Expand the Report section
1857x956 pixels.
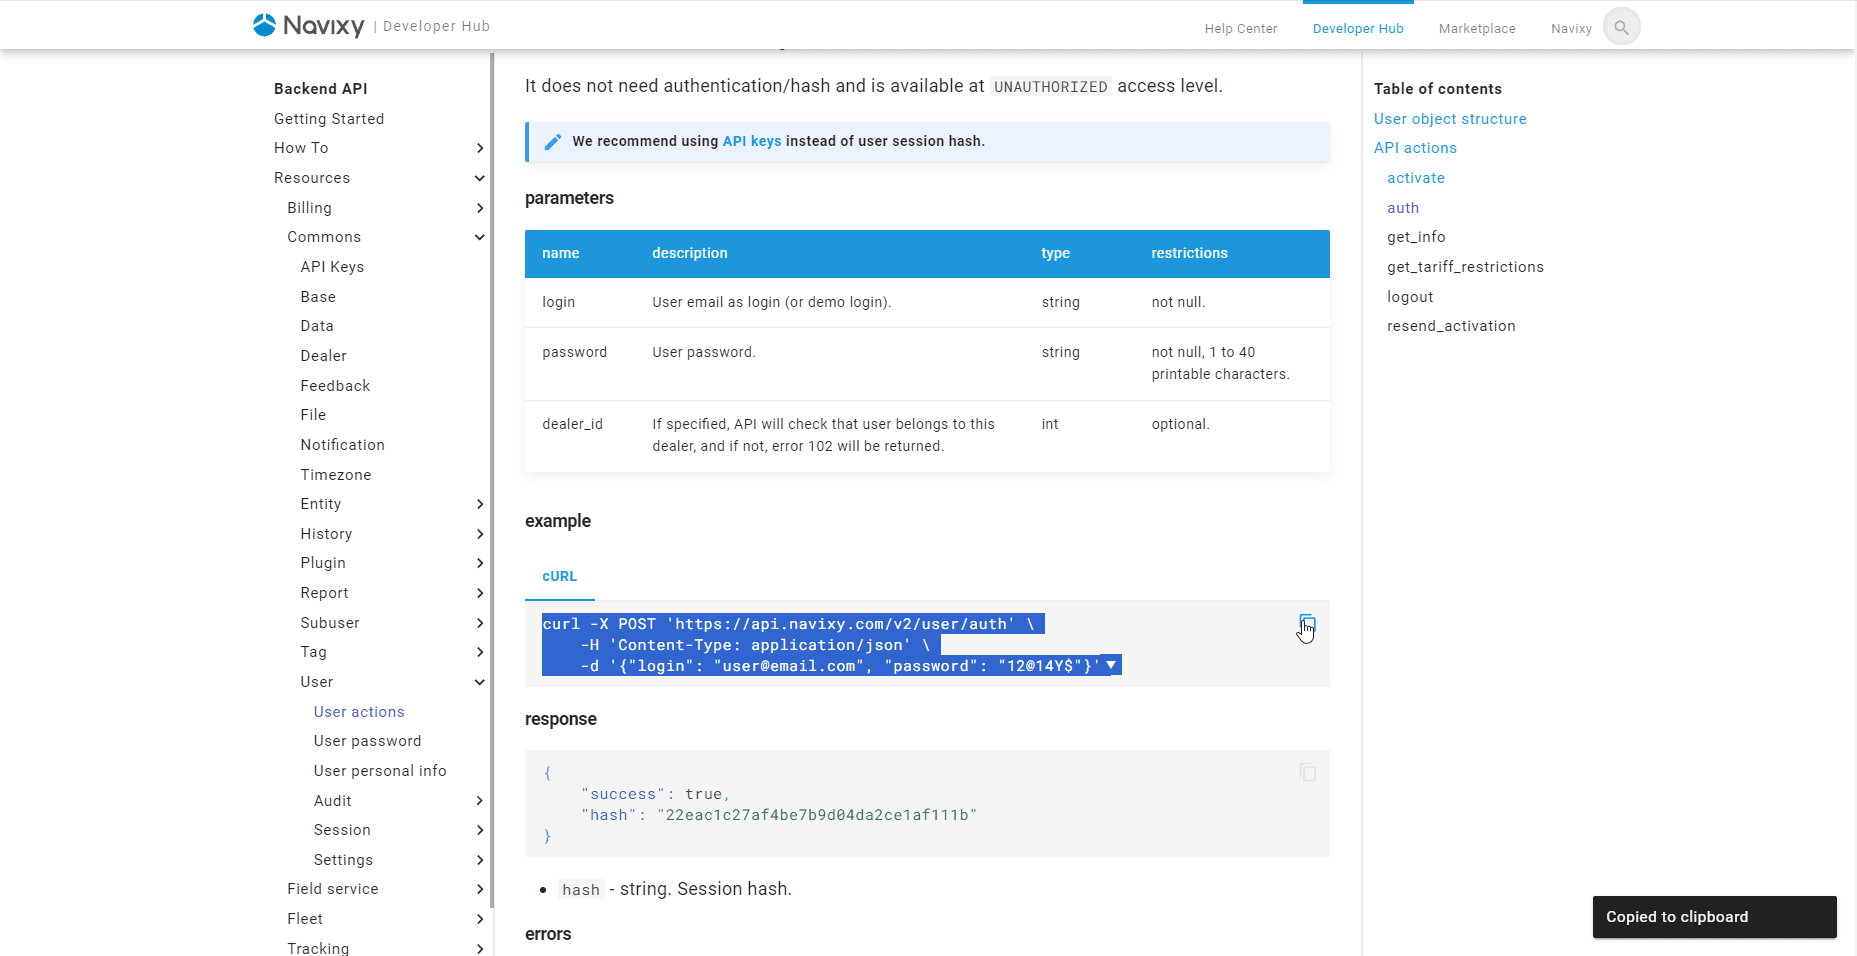tap(480, 593)
